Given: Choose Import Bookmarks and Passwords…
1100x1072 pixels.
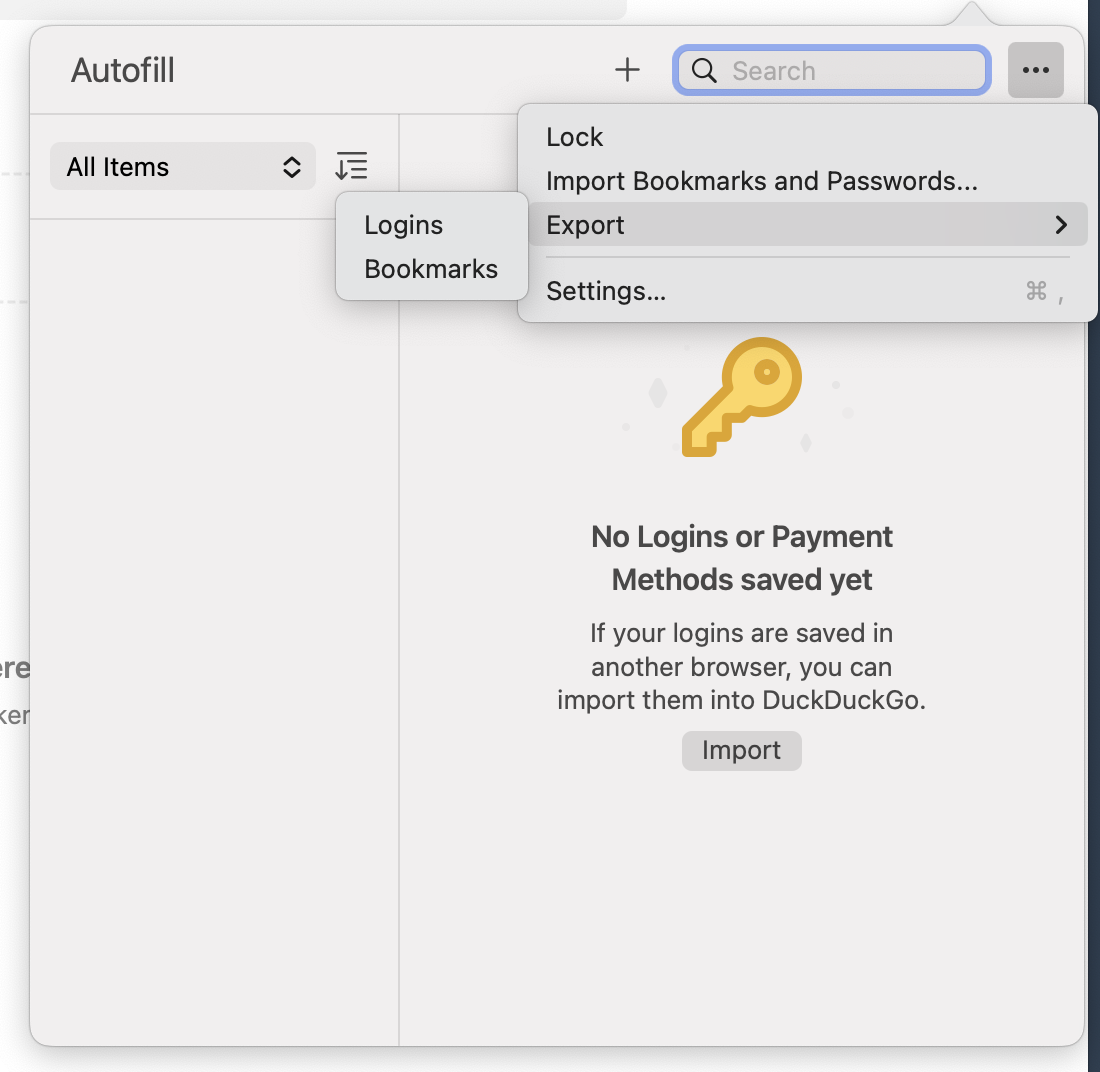Looking at the screenshot, I should coord(807,181).
